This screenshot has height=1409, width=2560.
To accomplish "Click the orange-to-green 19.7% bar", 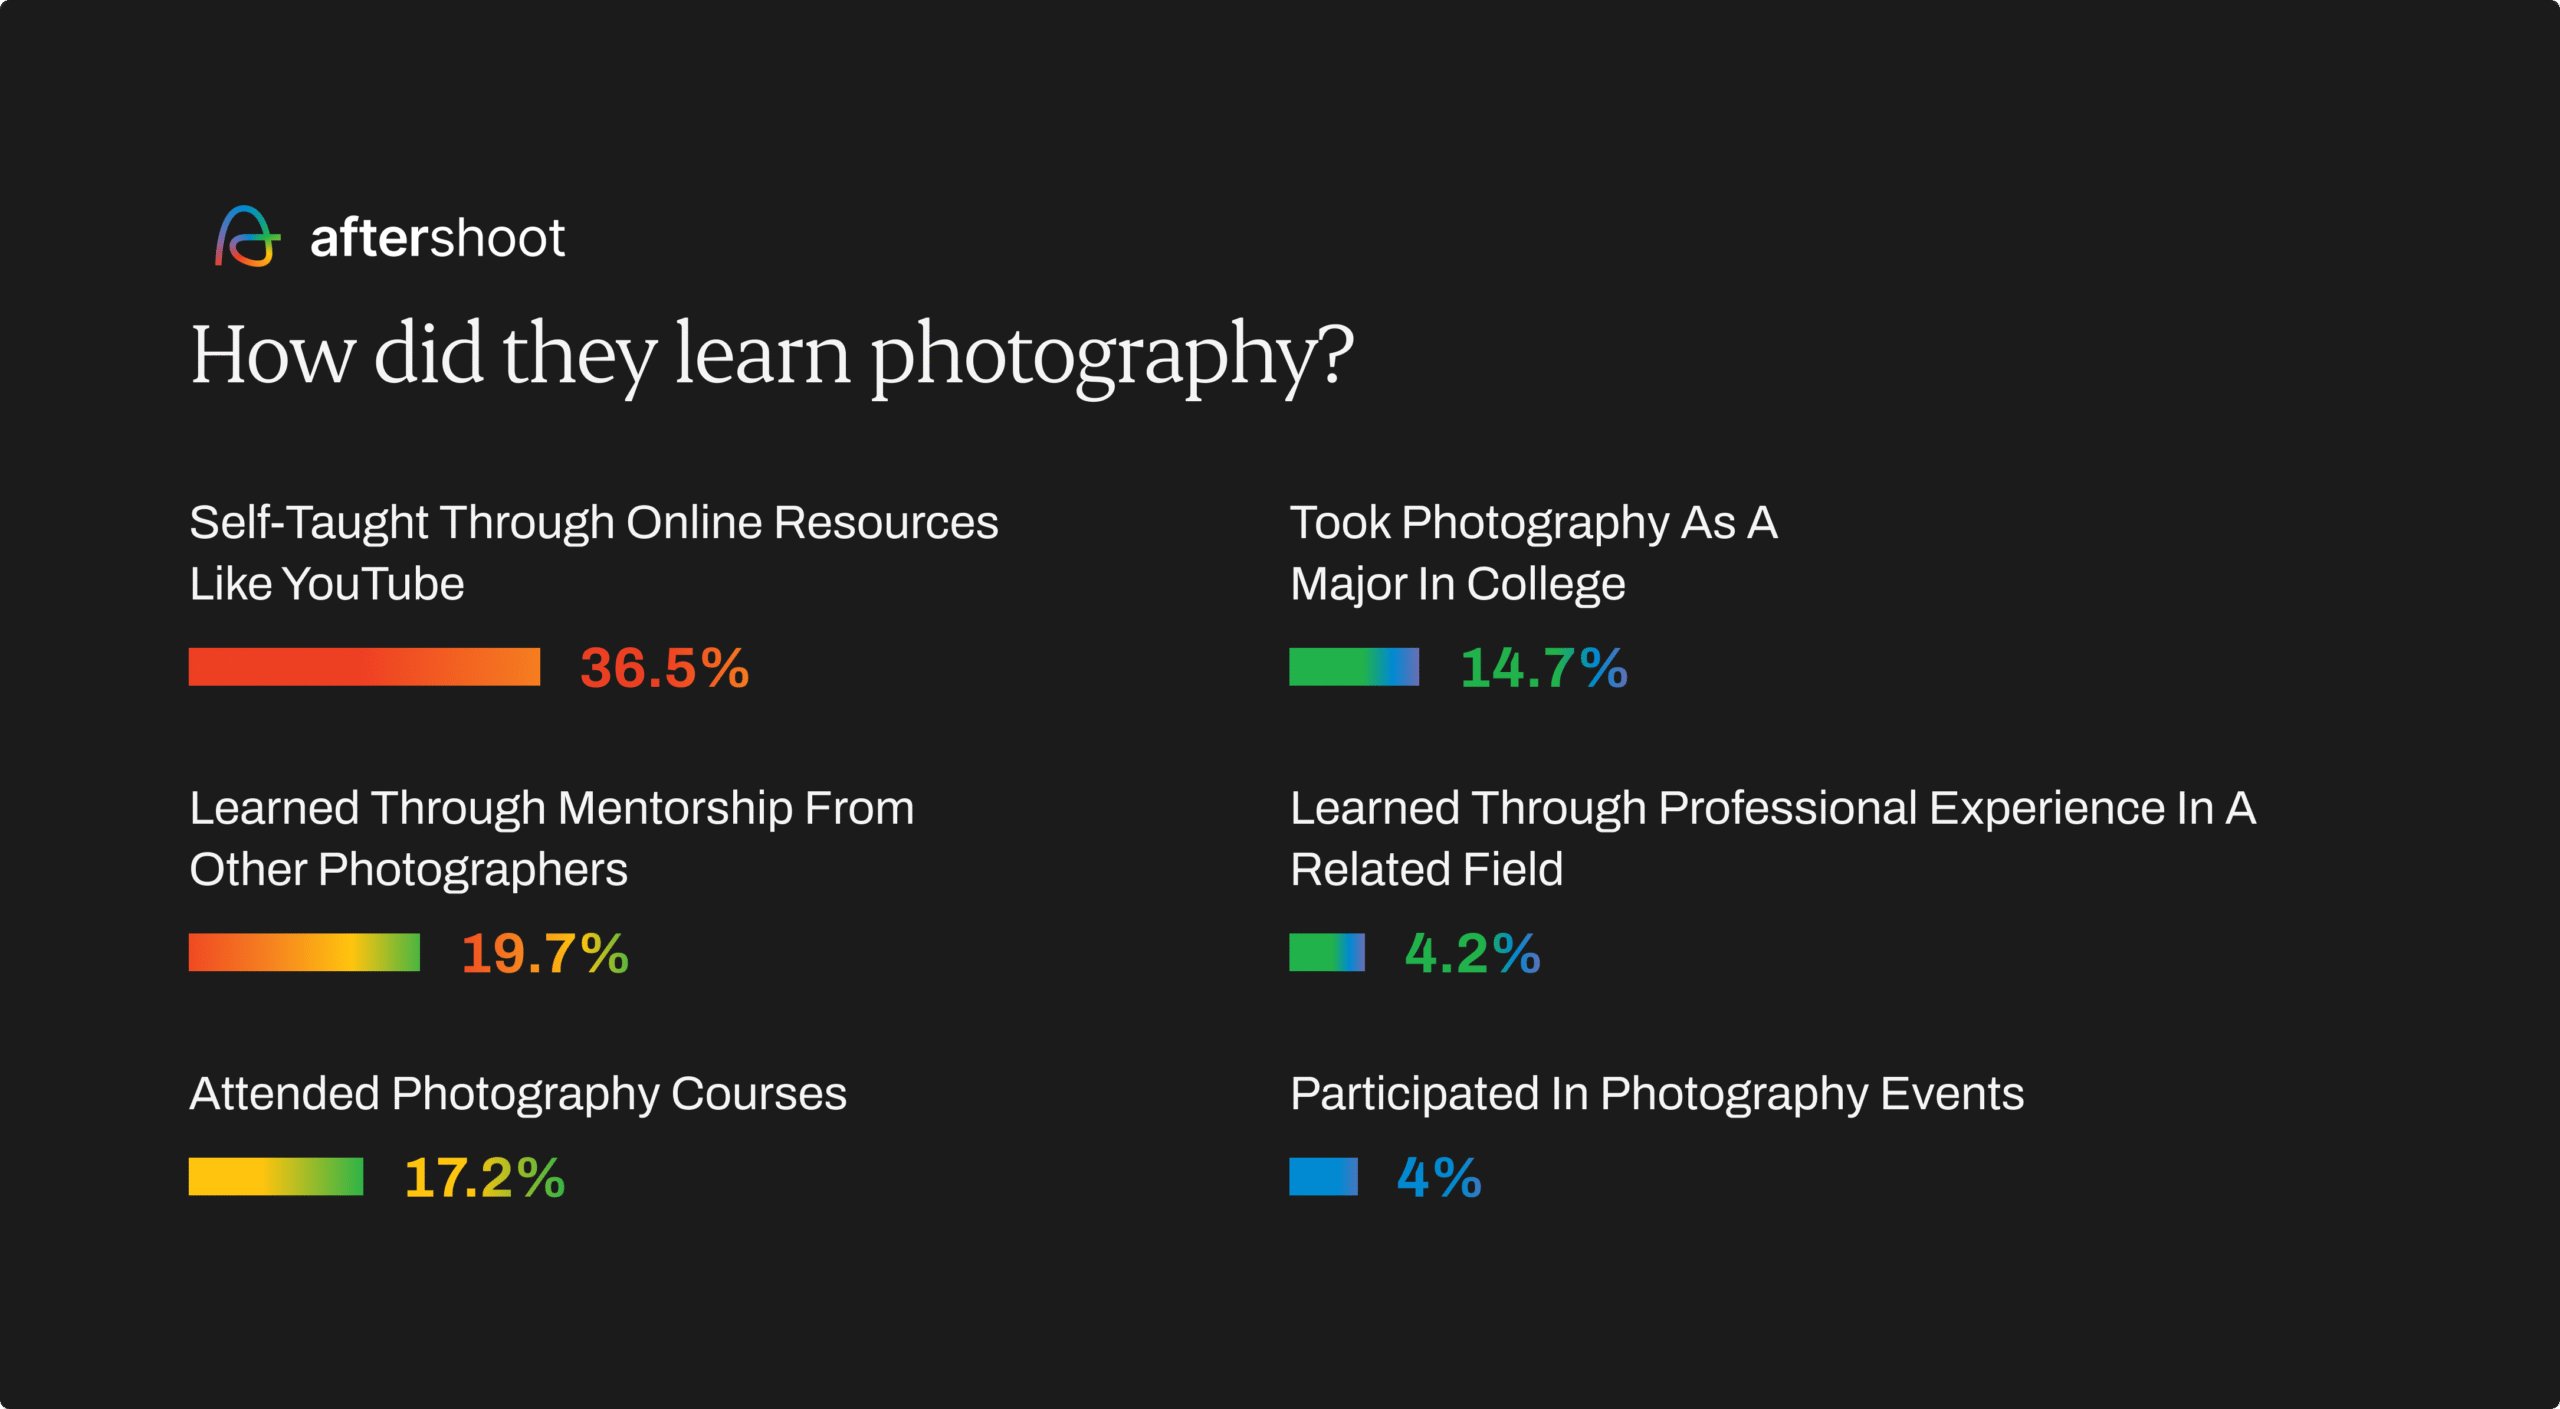I will pos(304,952).
